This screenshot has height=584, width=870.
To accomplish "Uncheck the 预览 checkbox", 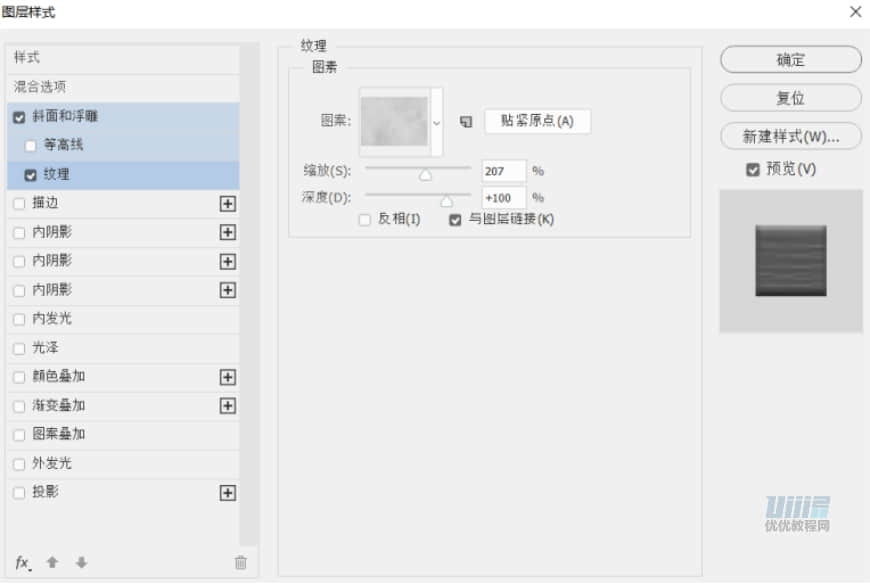I will tap(753, 170).
